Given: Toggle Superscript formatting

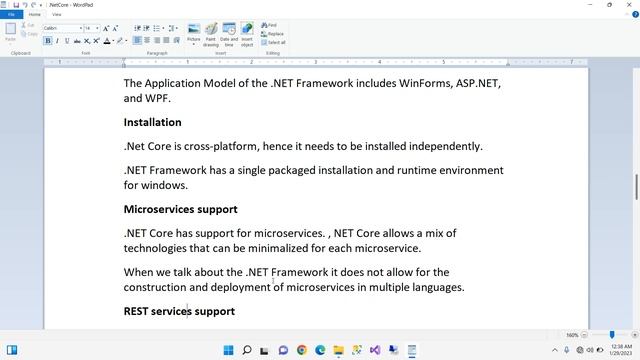Looking at the screenshot, I should pos(96,41).
